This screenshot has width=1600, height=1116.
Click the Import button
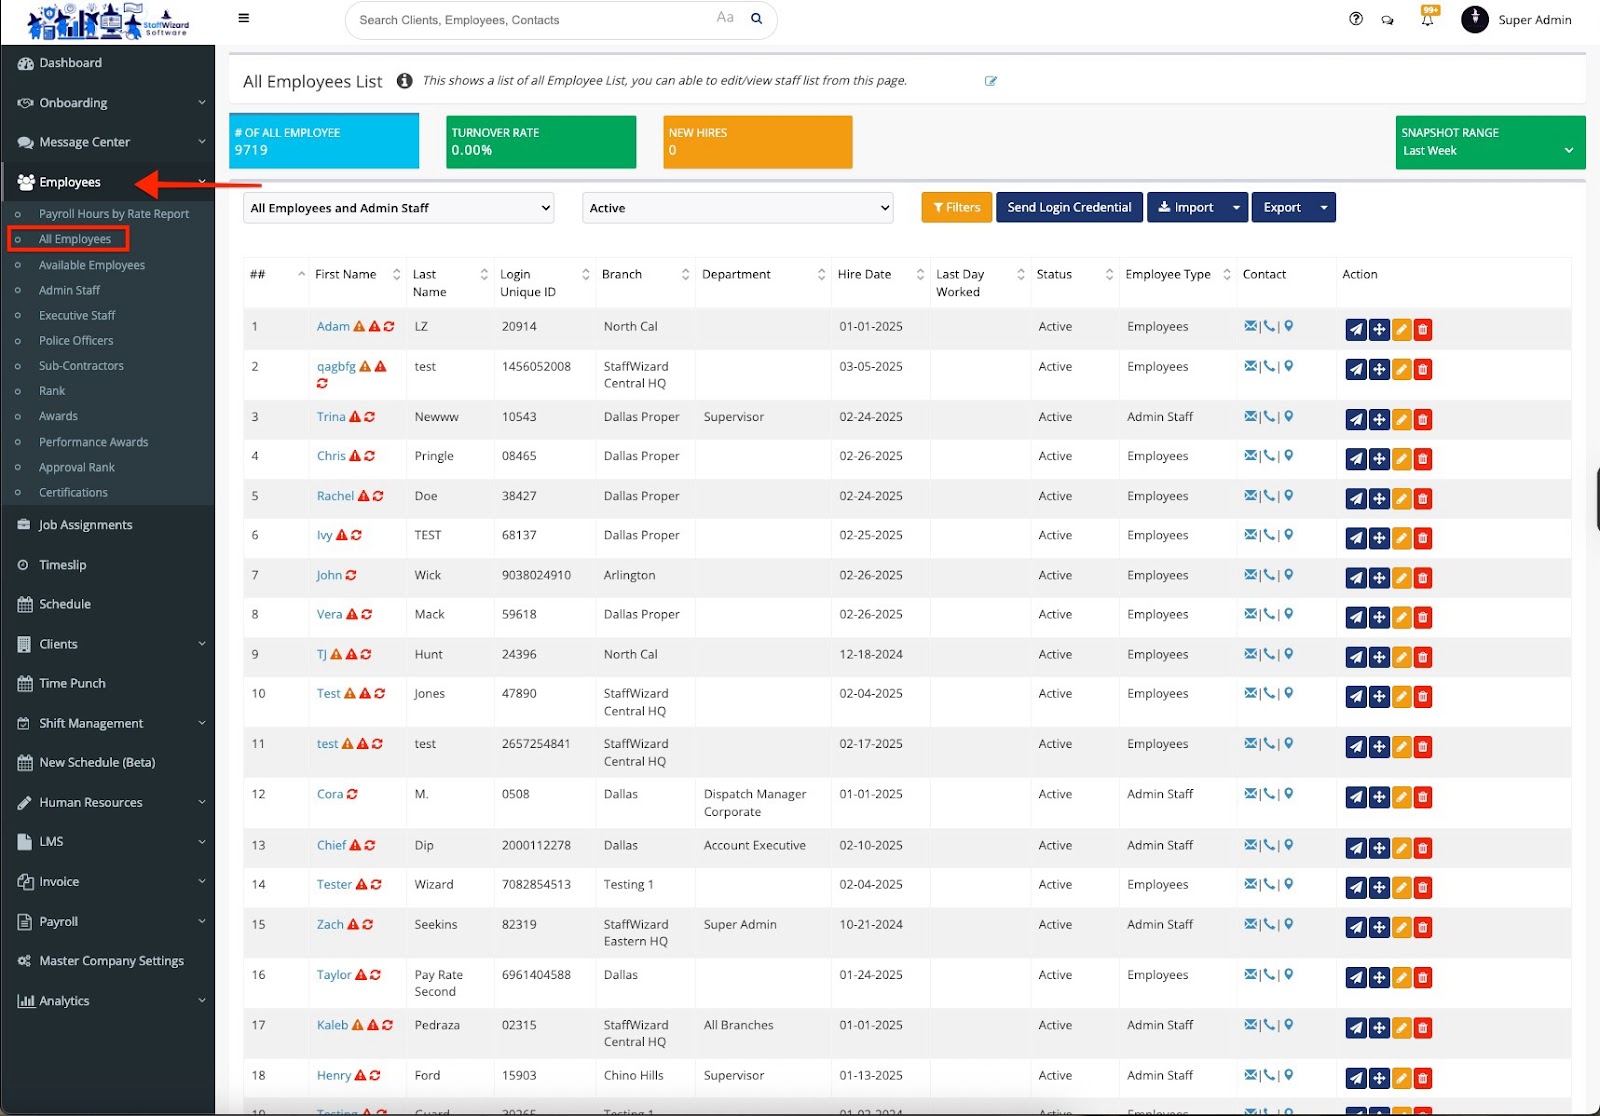coord(1186,207)
